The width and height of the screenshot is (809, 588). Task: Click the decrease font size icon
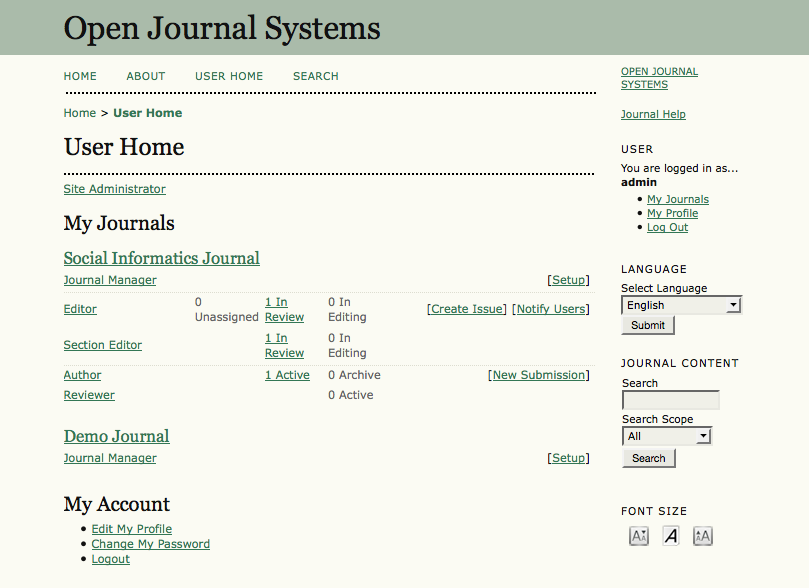tap(638, 536)
